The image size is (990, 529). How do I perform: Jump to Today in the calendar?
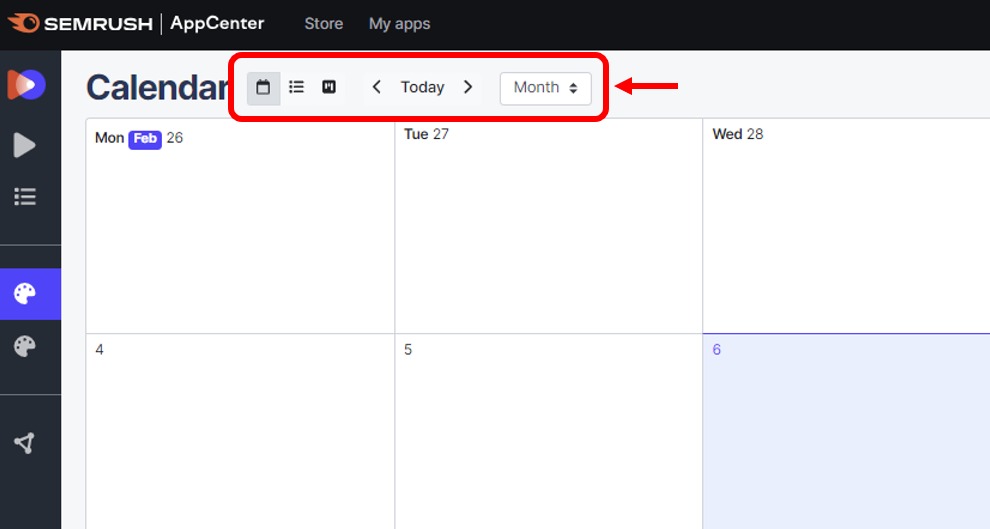click(x=422, y=88)
